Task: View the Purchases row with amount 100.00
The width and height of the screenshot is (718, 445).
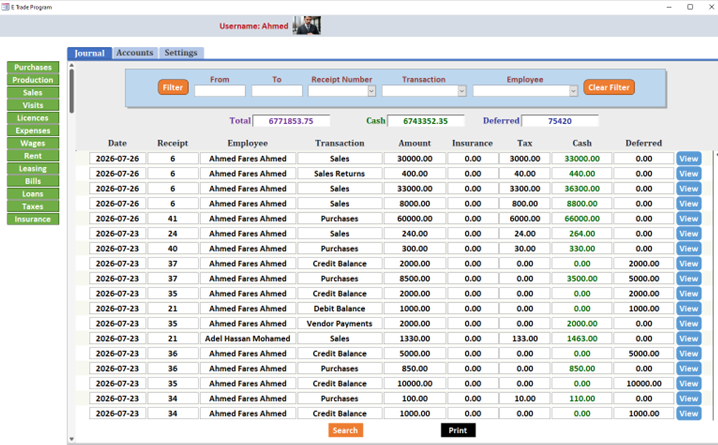Action: (x=689, y=399)
